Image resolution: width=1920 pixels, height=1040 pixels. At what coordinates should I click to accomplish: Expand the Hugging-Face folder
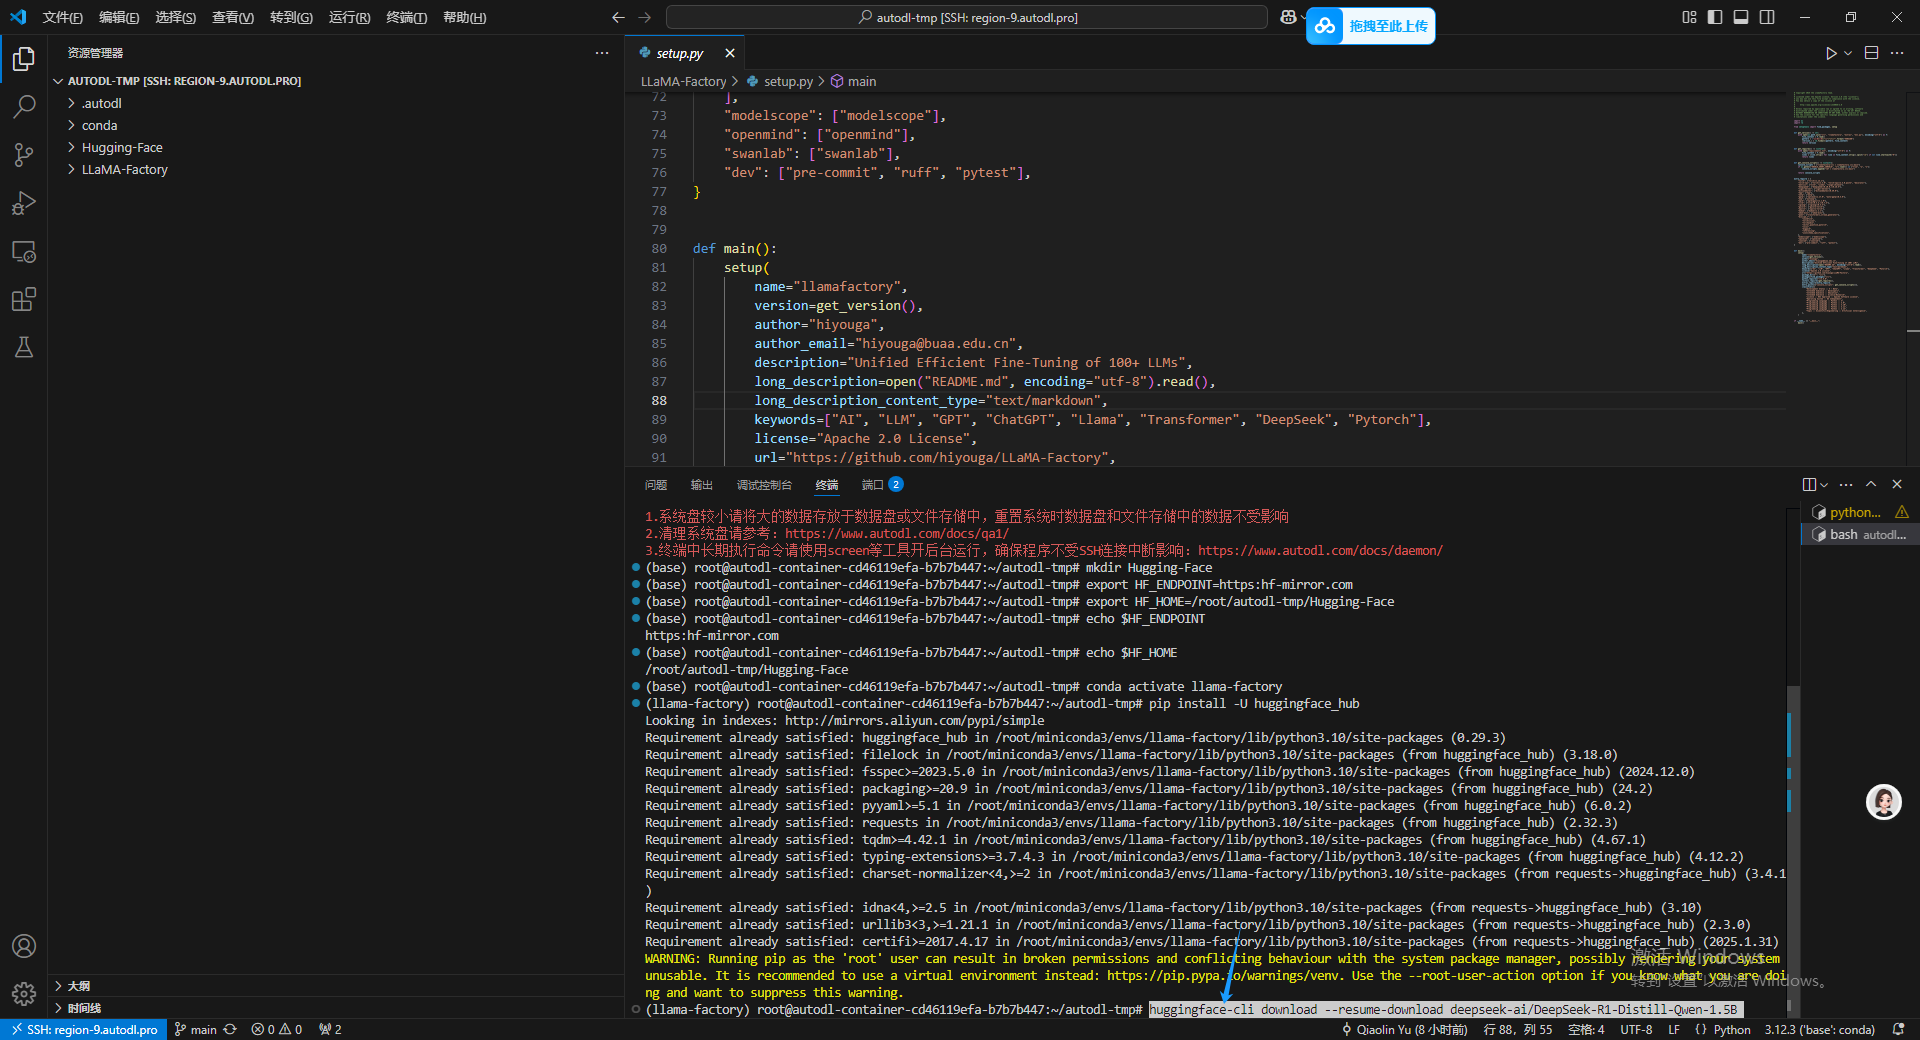tap(121, 147)
